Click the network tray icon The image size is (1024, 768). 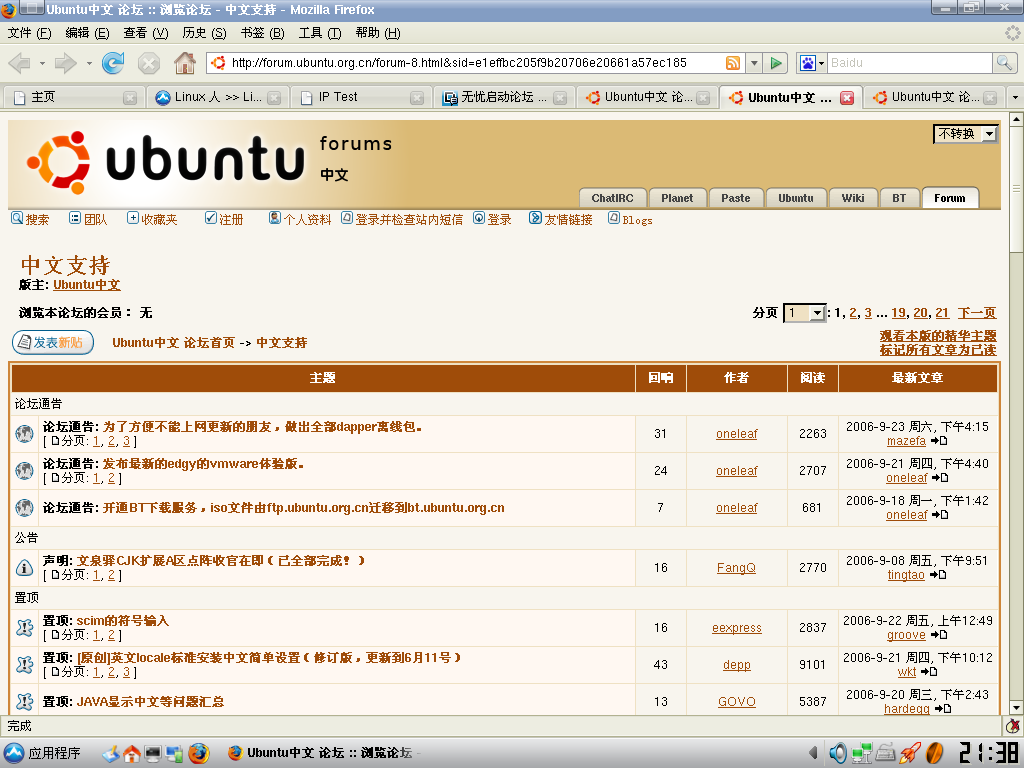point(861,754)
